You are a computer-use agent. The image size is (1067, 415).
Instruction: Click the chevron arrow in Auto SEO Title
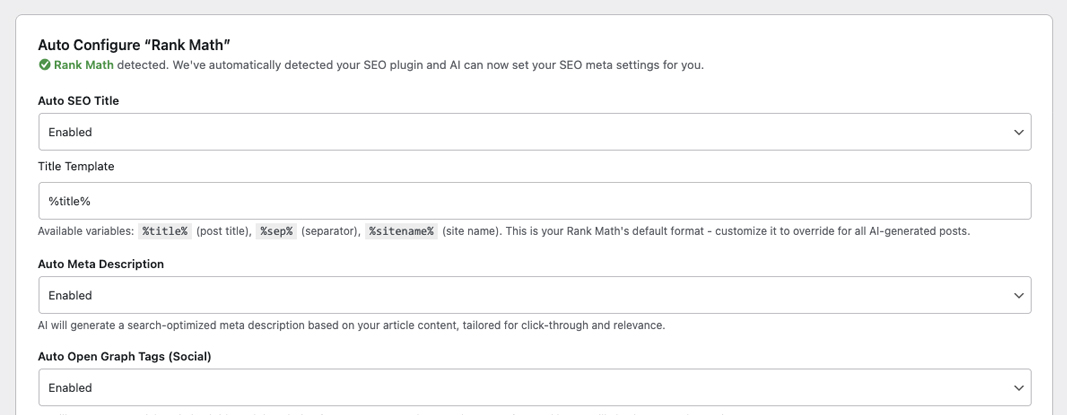coord(1018,132)
